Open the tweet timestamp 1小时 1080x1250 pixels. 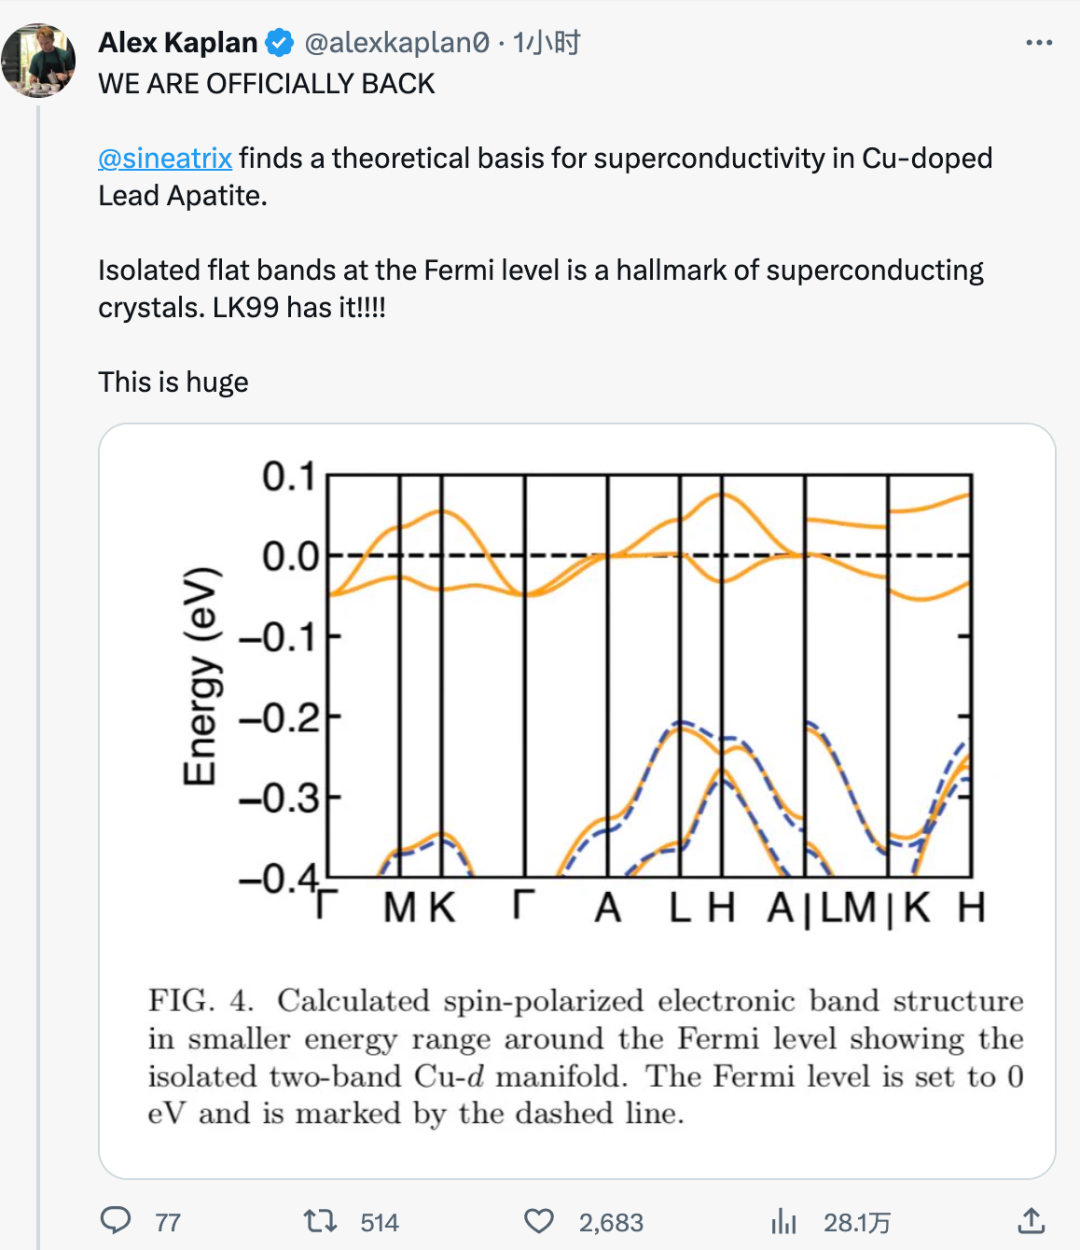[x=547, y=43]
